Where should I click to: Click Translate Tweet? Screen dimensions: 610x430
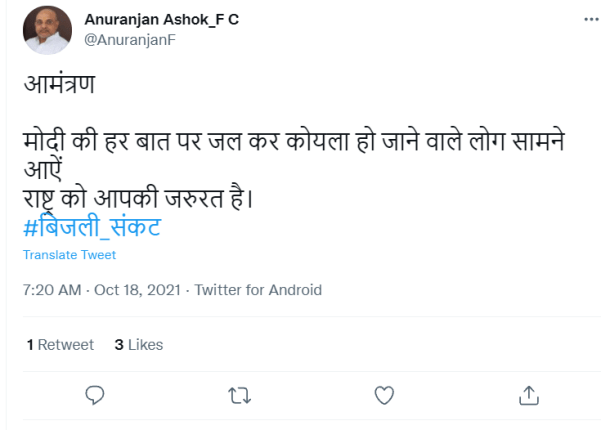(69, 255)
